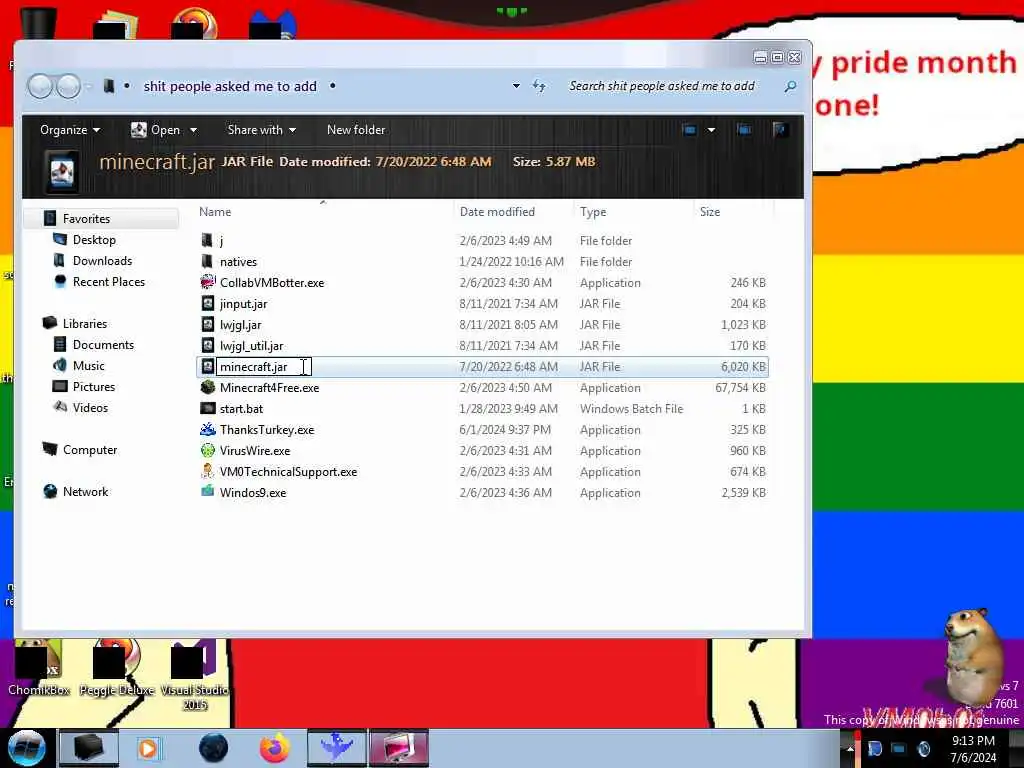
Task: Open the Peggle Deluxe desktop shortcut
Action: pyautogui.click(x=117, y=668)
